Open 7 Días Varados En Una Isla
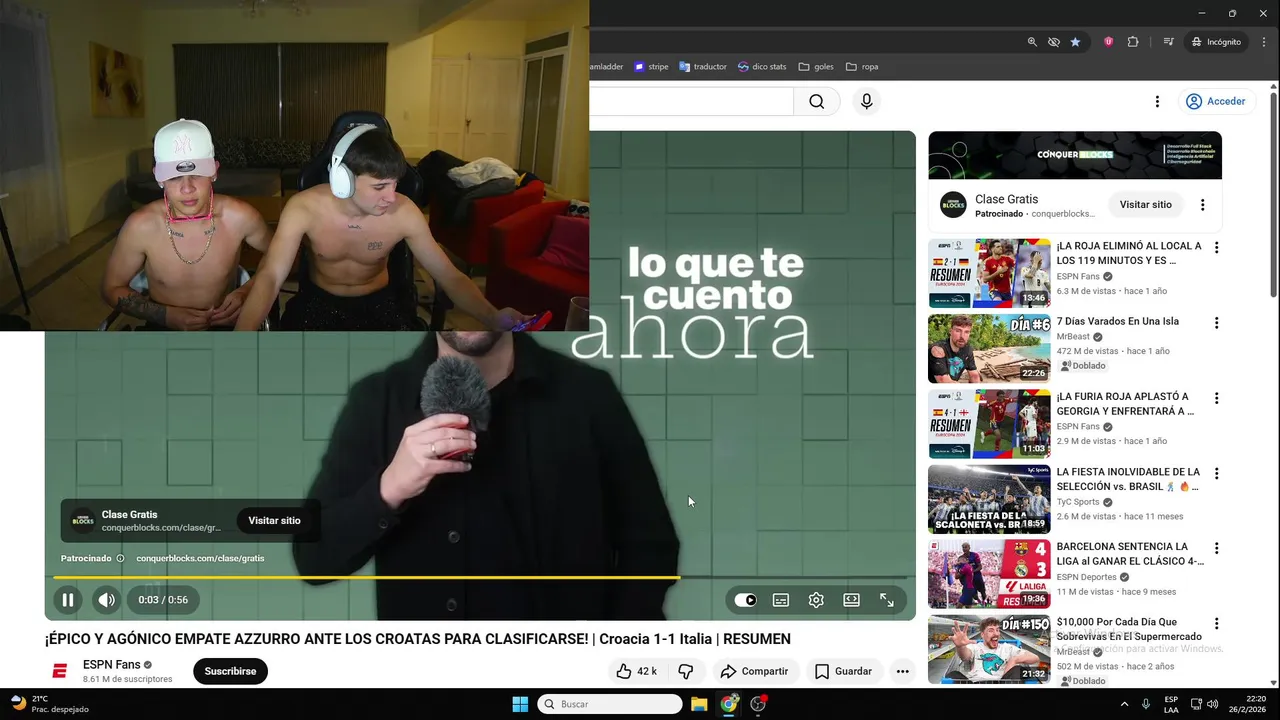This screenshot has width=1280, height=720. coord(1117,321)
